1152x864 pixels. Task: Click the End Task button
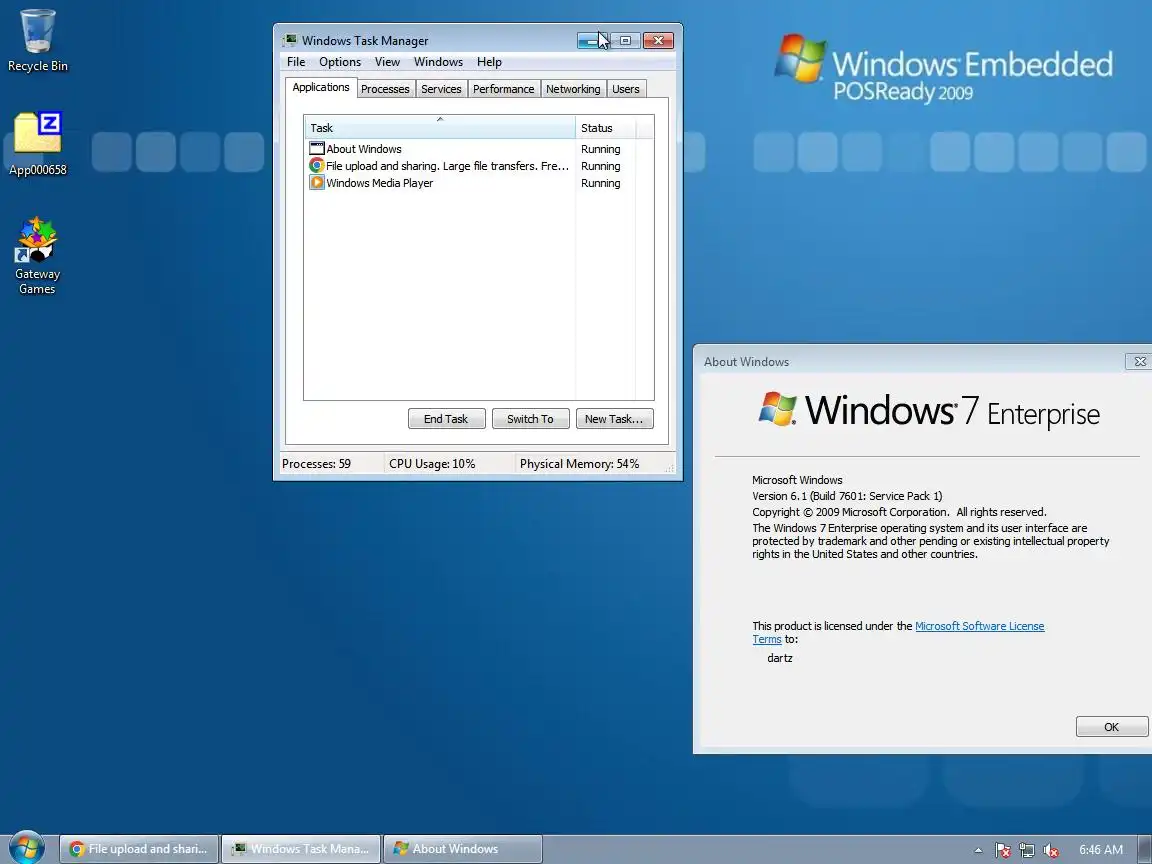446,419
